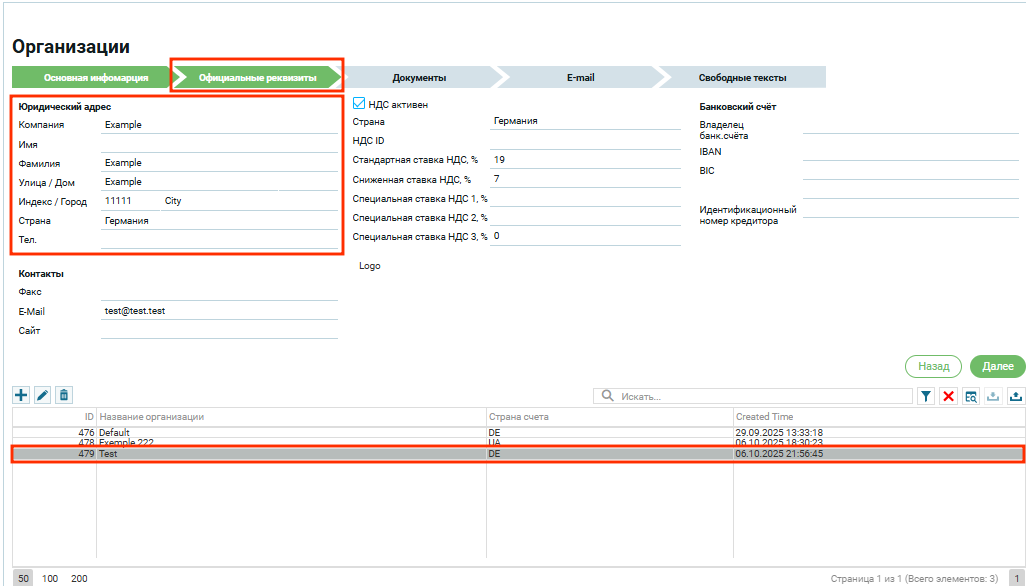Open the Страна field in Юридический адрес

(x=219, y=221)
